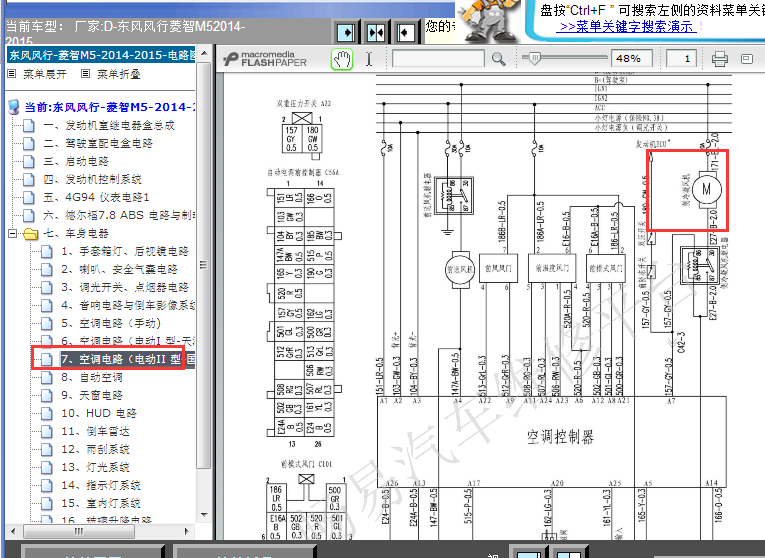The width and height of the screenshot is (765, 558).
Task: Open 四、发动机控制系统 in the tree
Action: click(93, 179)
